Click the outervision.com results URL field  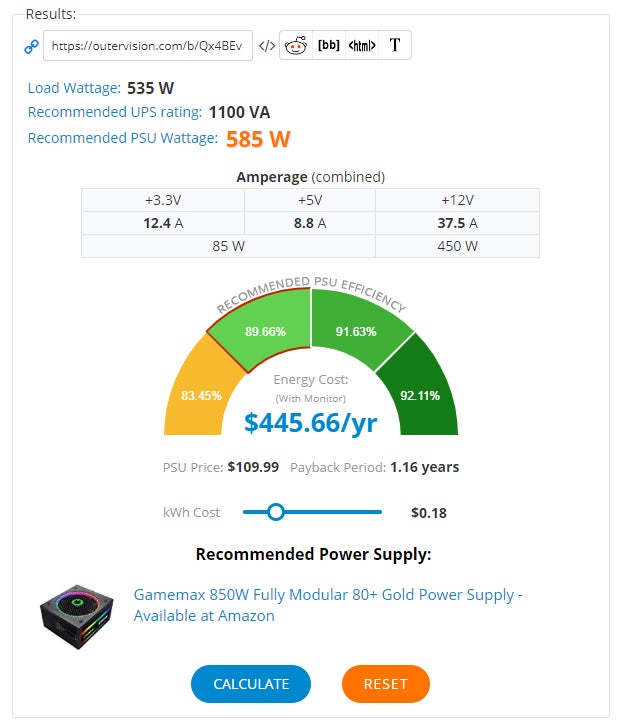[147, 46]
